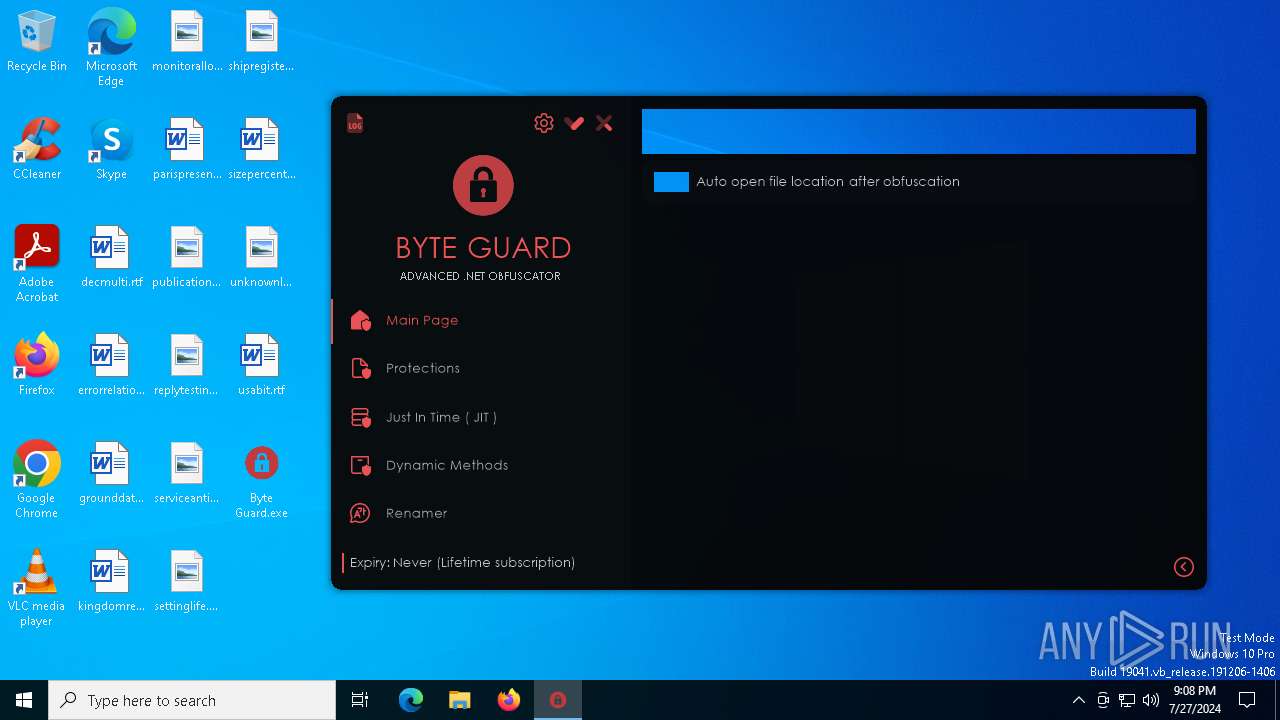This screenshot has width=1280, height=720.
Task: Open Adobe Acrobat shortcut
Action: 37,264
